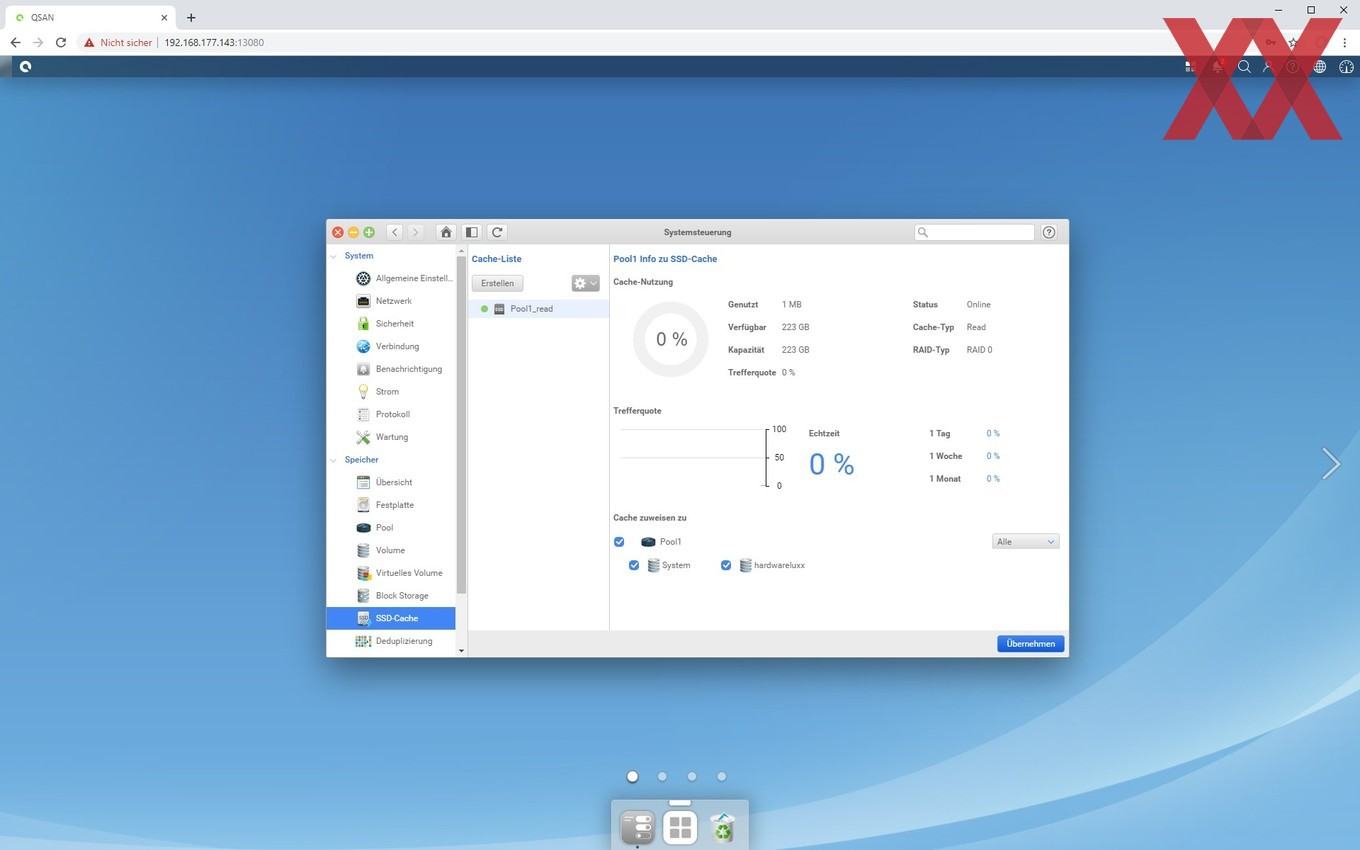1360x850 pixels.
Task: Open the QSAN search magnifier icon
Action: pyautogui.click(x=1244, y=67)
